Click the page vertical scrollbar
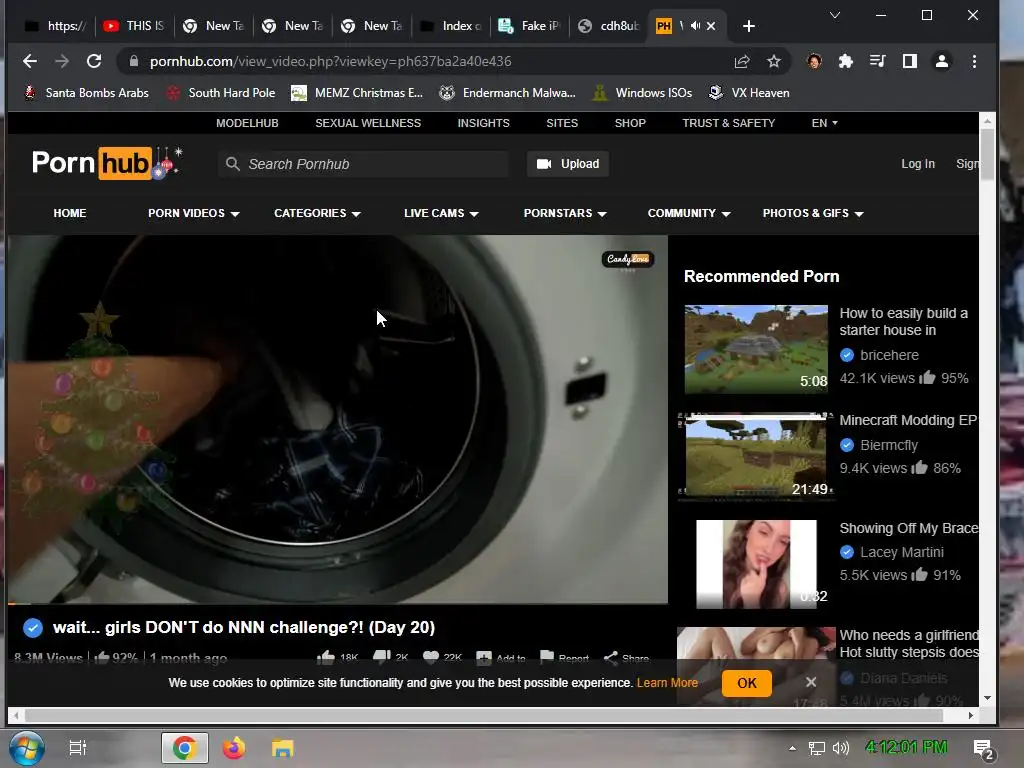Image resolution: width=1024 pixels, height=768 pixels. point(987,154)
